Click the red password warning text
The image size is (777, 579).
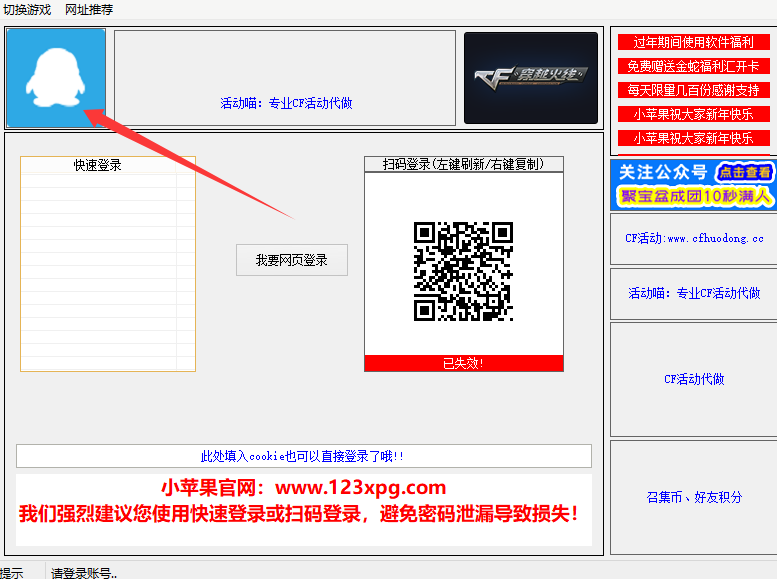point(299,514)
